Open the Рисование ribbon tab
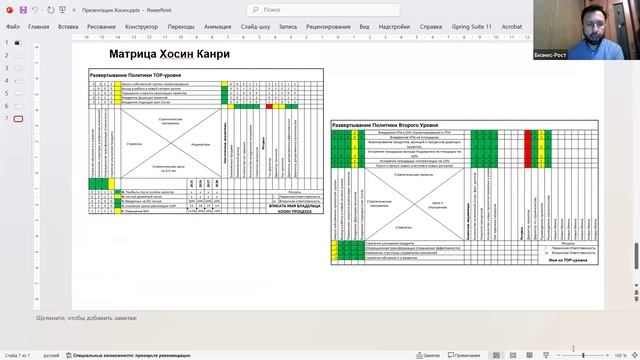This screenshot has width=640, height=360. point(101,27)
